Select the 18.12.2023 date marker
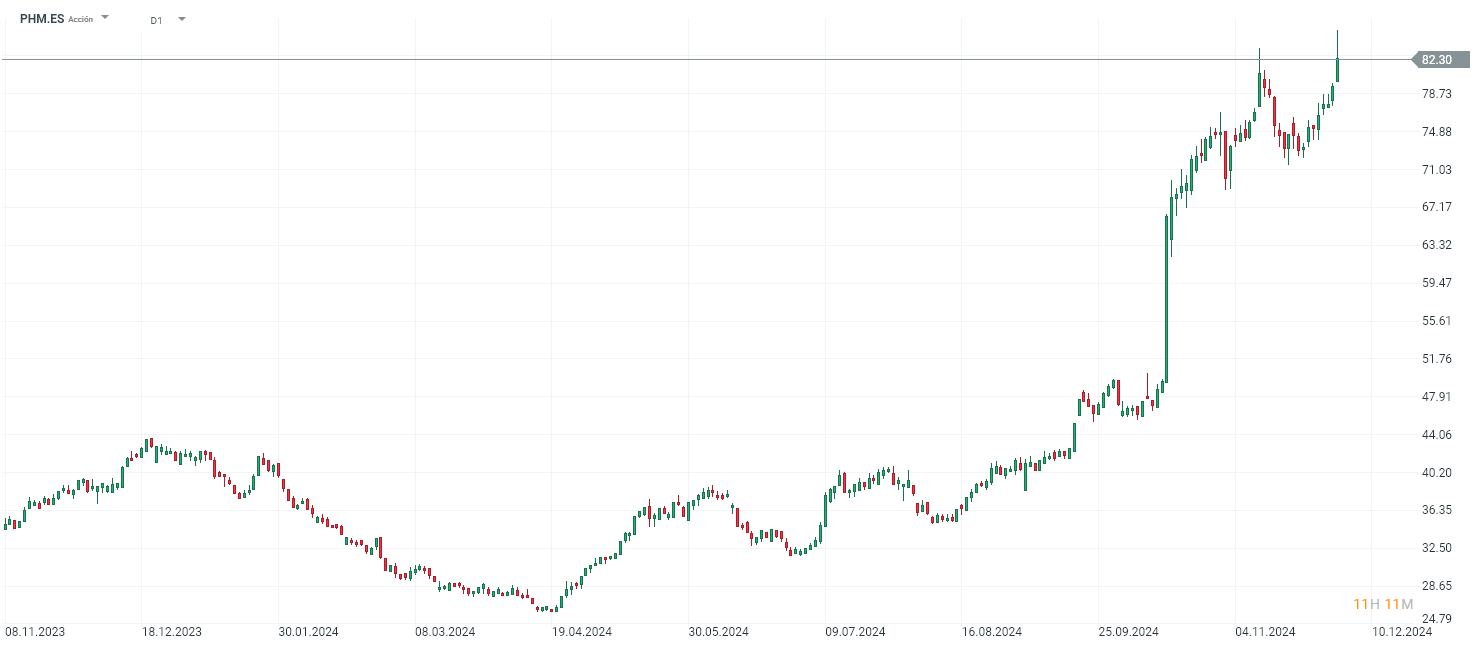Image resolution: width=1482 pixels, height=649 pixels. pos(172,632)
